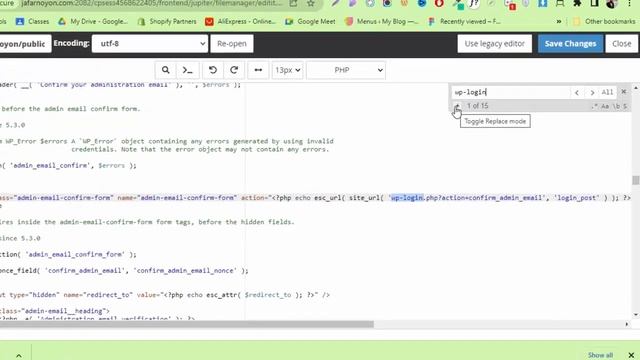Go to the previous search match arrow

(577, 93)
